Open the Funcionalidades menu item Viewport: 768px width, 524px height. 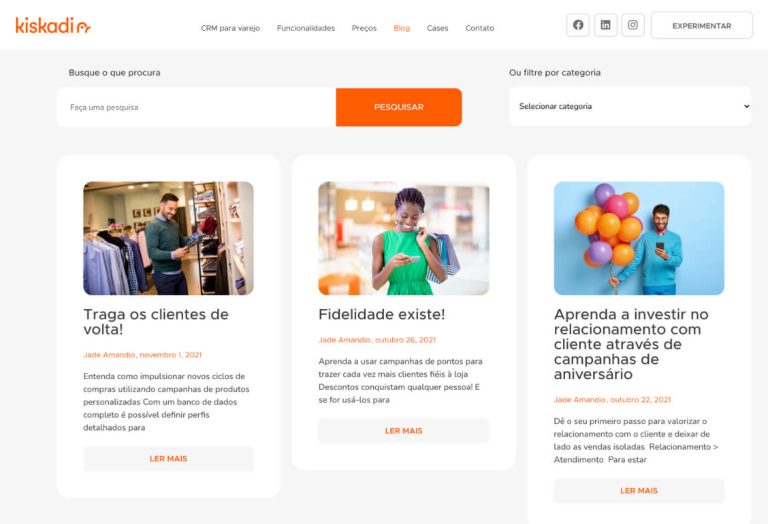(x=306, y=28)
